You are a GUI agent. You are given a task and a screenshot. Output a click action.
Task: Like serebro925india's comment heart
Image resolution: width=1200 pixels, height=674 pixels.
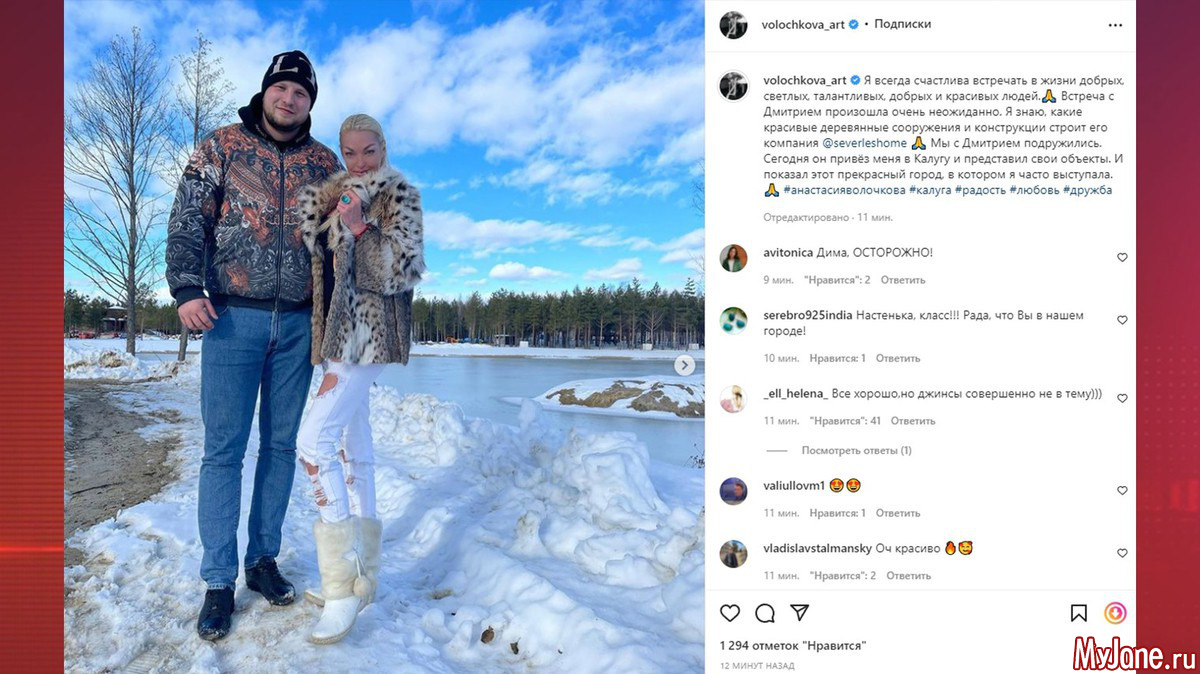(x=1122, y=321)
